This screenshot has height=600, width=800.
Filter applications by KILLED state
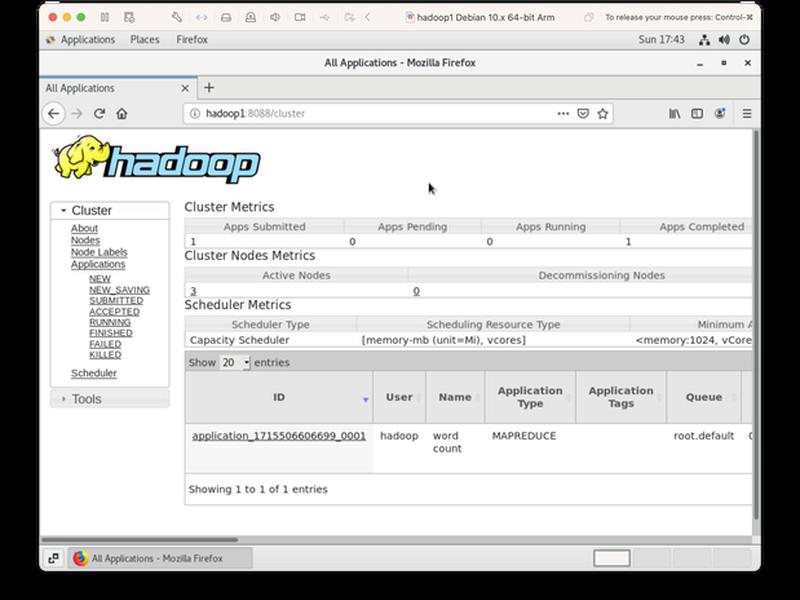coord(105,355)
